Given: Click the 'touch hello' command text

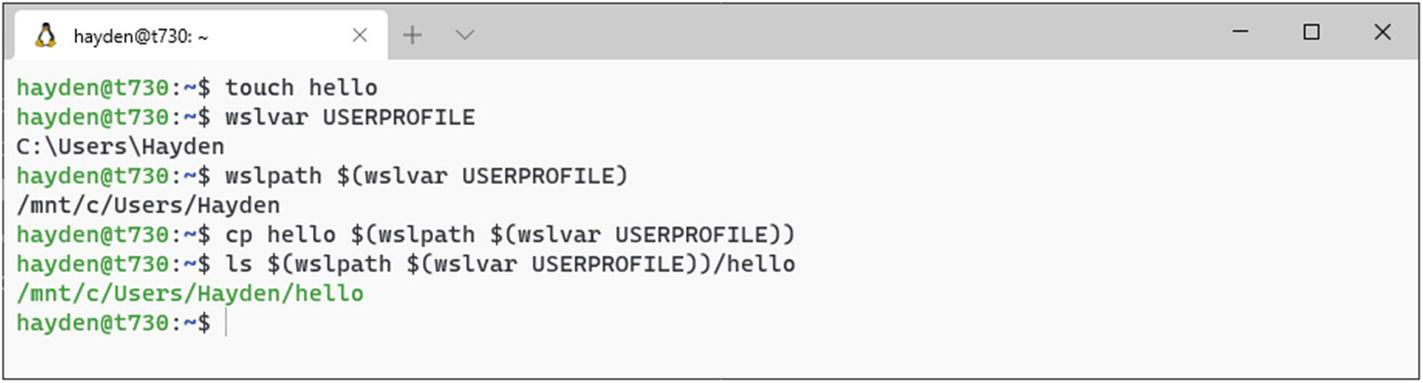Looking at the screenshot, I should 301,88.
